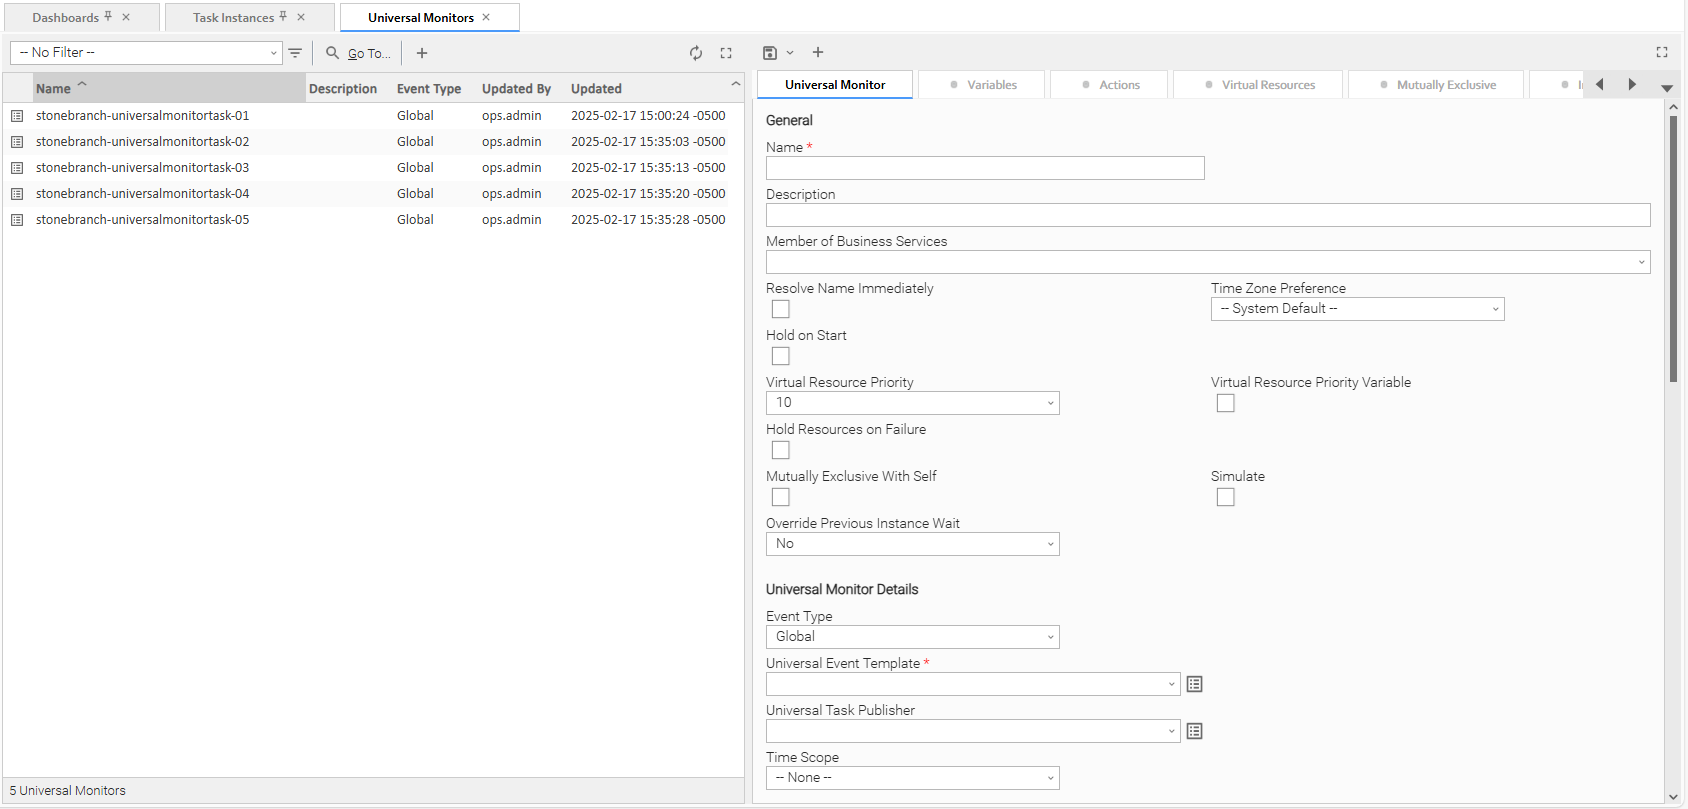Click the refresh list icon
Image resolution: width=1688 pixels, height=809 pixels.
click(696, 53)
